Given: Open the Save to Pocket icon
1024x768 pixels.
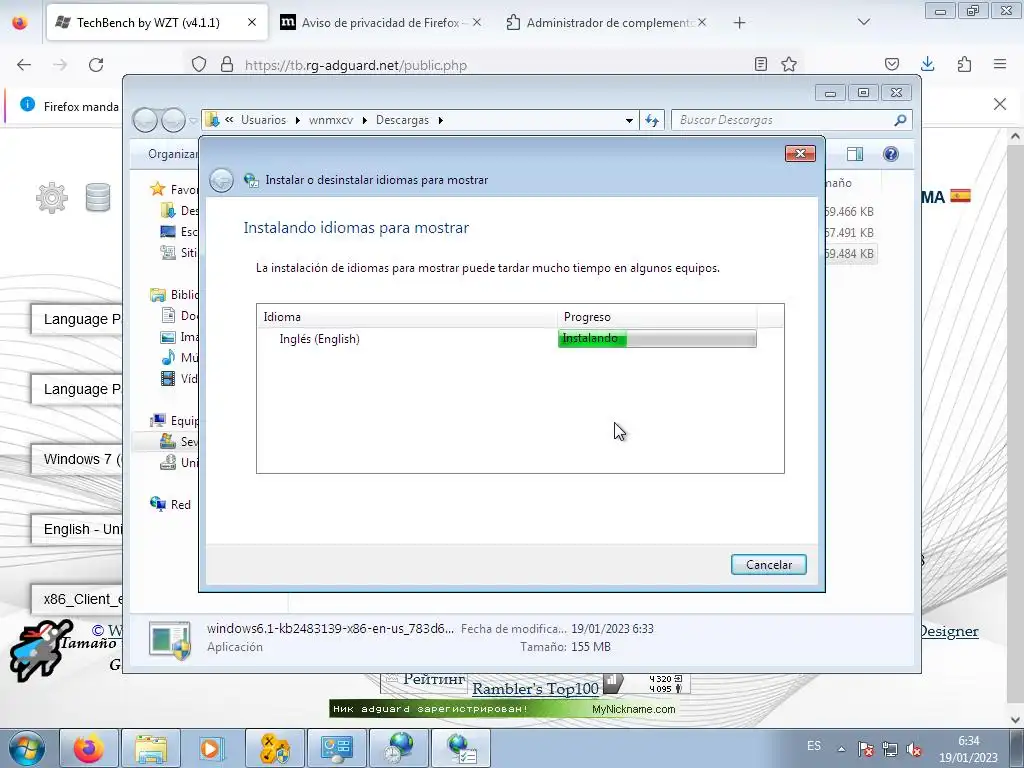Looking at the screenshot, I should pyautogui.click(x=891, y=64).
